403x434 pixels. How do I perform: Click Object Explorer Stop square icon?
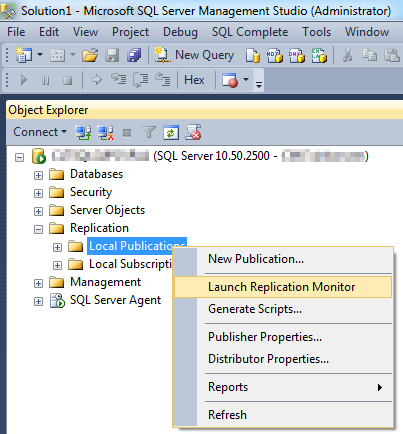click(127, 133)
